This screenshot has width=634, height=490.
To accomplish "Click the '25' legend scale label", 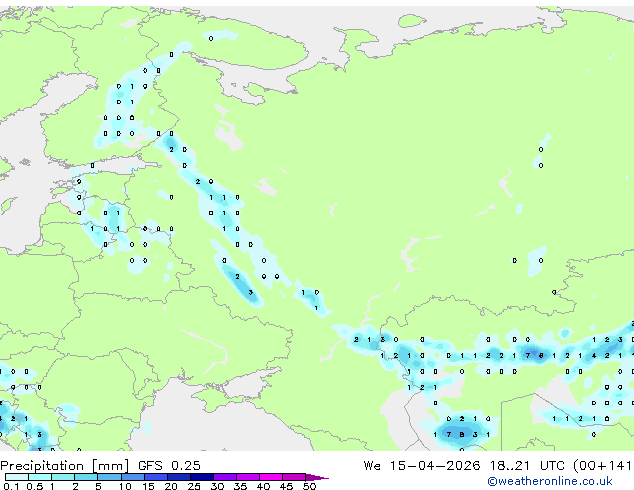I will (194, 486).
